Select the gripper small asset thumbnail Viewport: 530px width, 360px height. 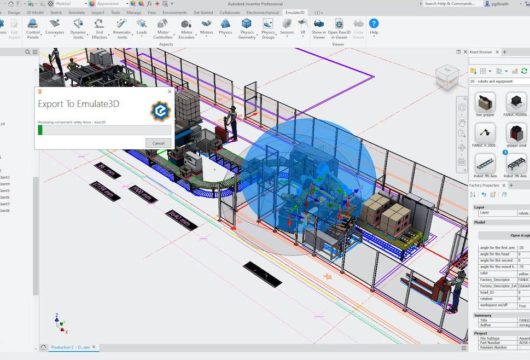pos(516,135)
